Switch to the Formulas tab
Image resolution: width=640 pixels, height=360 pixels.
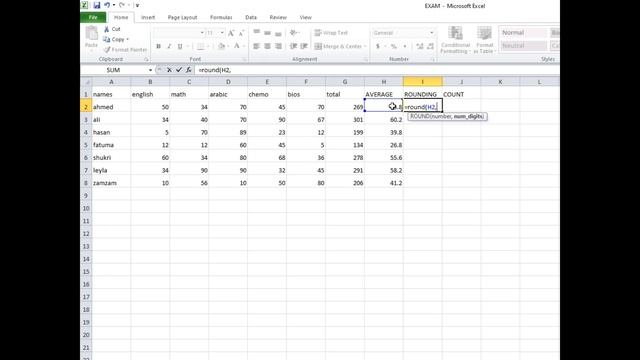point(221,18)
